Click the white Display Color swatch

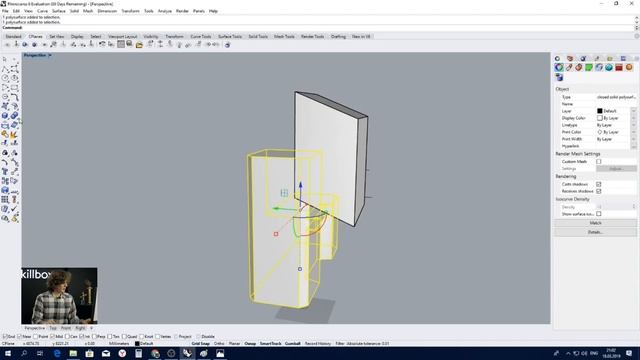click(x=600, y=118)
